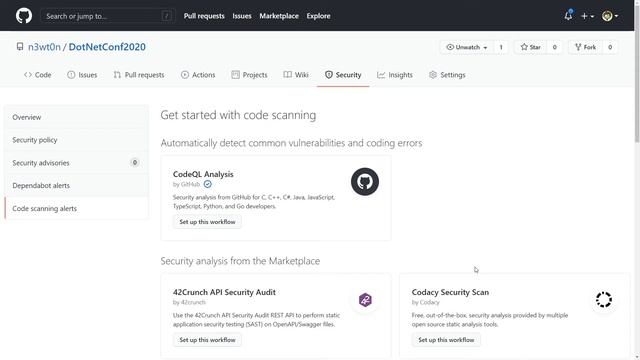Switch to the Code tab
Screen dimensions: 640x360
pyautogui.click(x=38, y=75)
